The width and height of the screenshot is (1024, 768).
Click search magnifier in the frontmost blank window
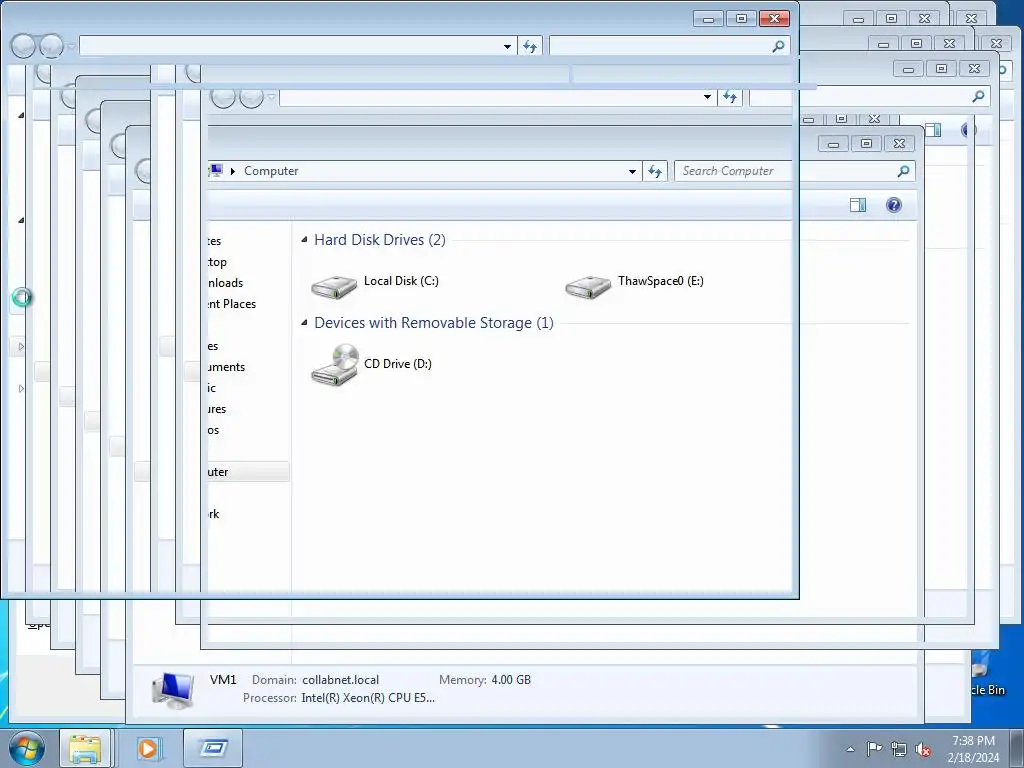778,46
